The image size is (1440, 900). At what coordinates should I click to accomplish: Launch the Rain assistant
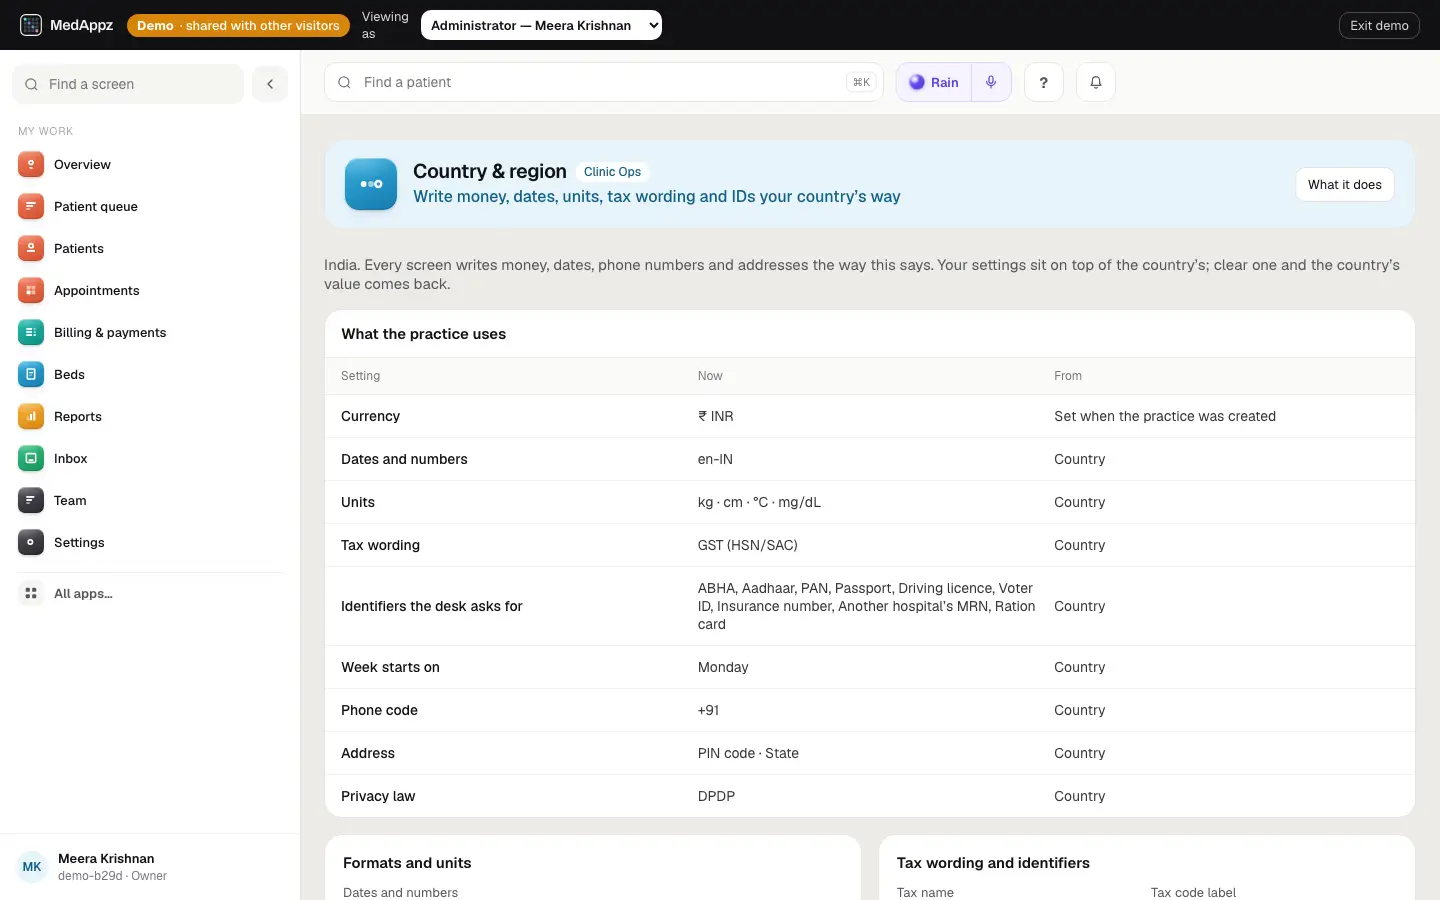(x=934, y=83)
